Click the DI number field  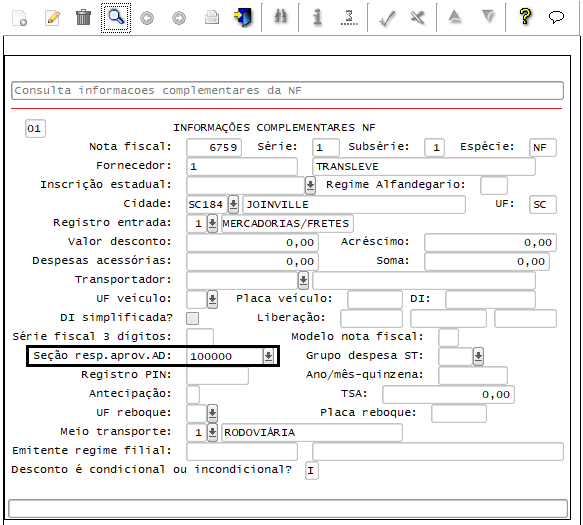coord(490,299)
